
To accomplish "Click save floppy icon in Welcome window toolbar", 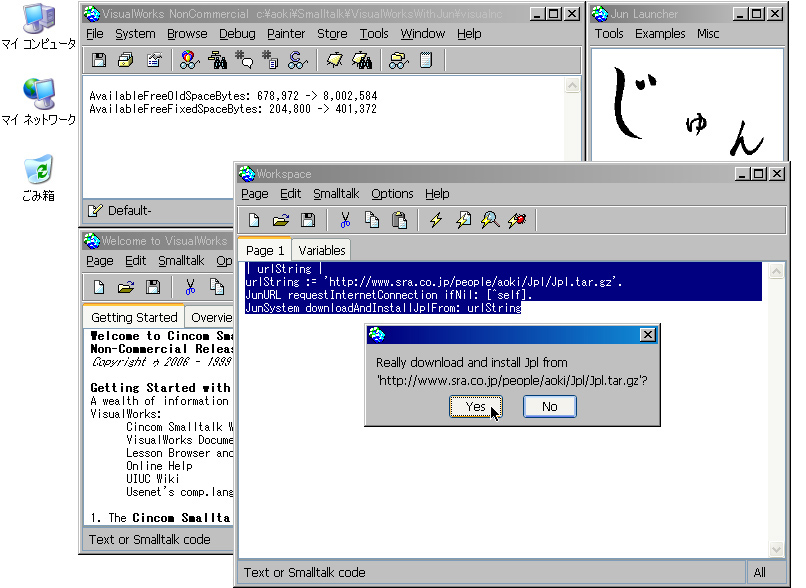I will click(153, 287).
